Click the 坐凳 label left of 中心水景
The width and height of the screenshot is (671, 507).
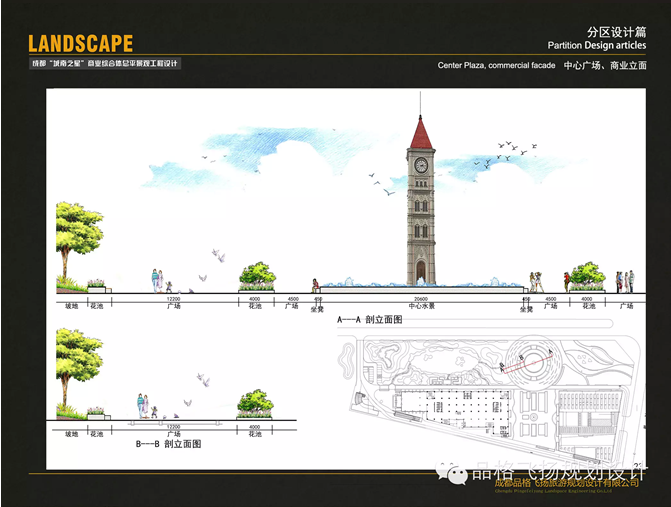click(317, 309)
